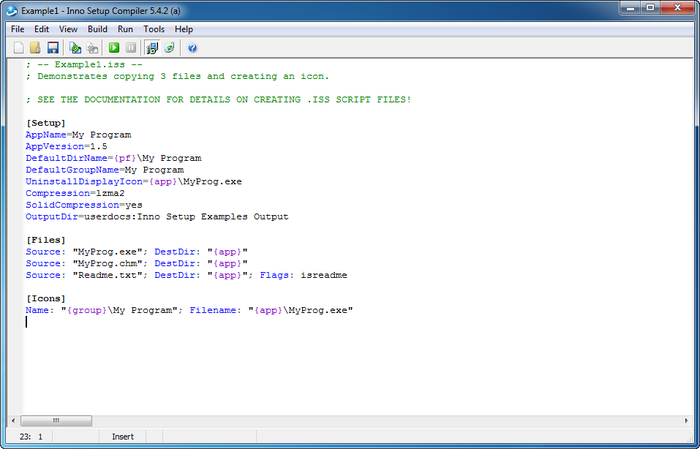Save the script with the floppy icon
The width and height of the screenshot is (700, 449).
point(51,47)
